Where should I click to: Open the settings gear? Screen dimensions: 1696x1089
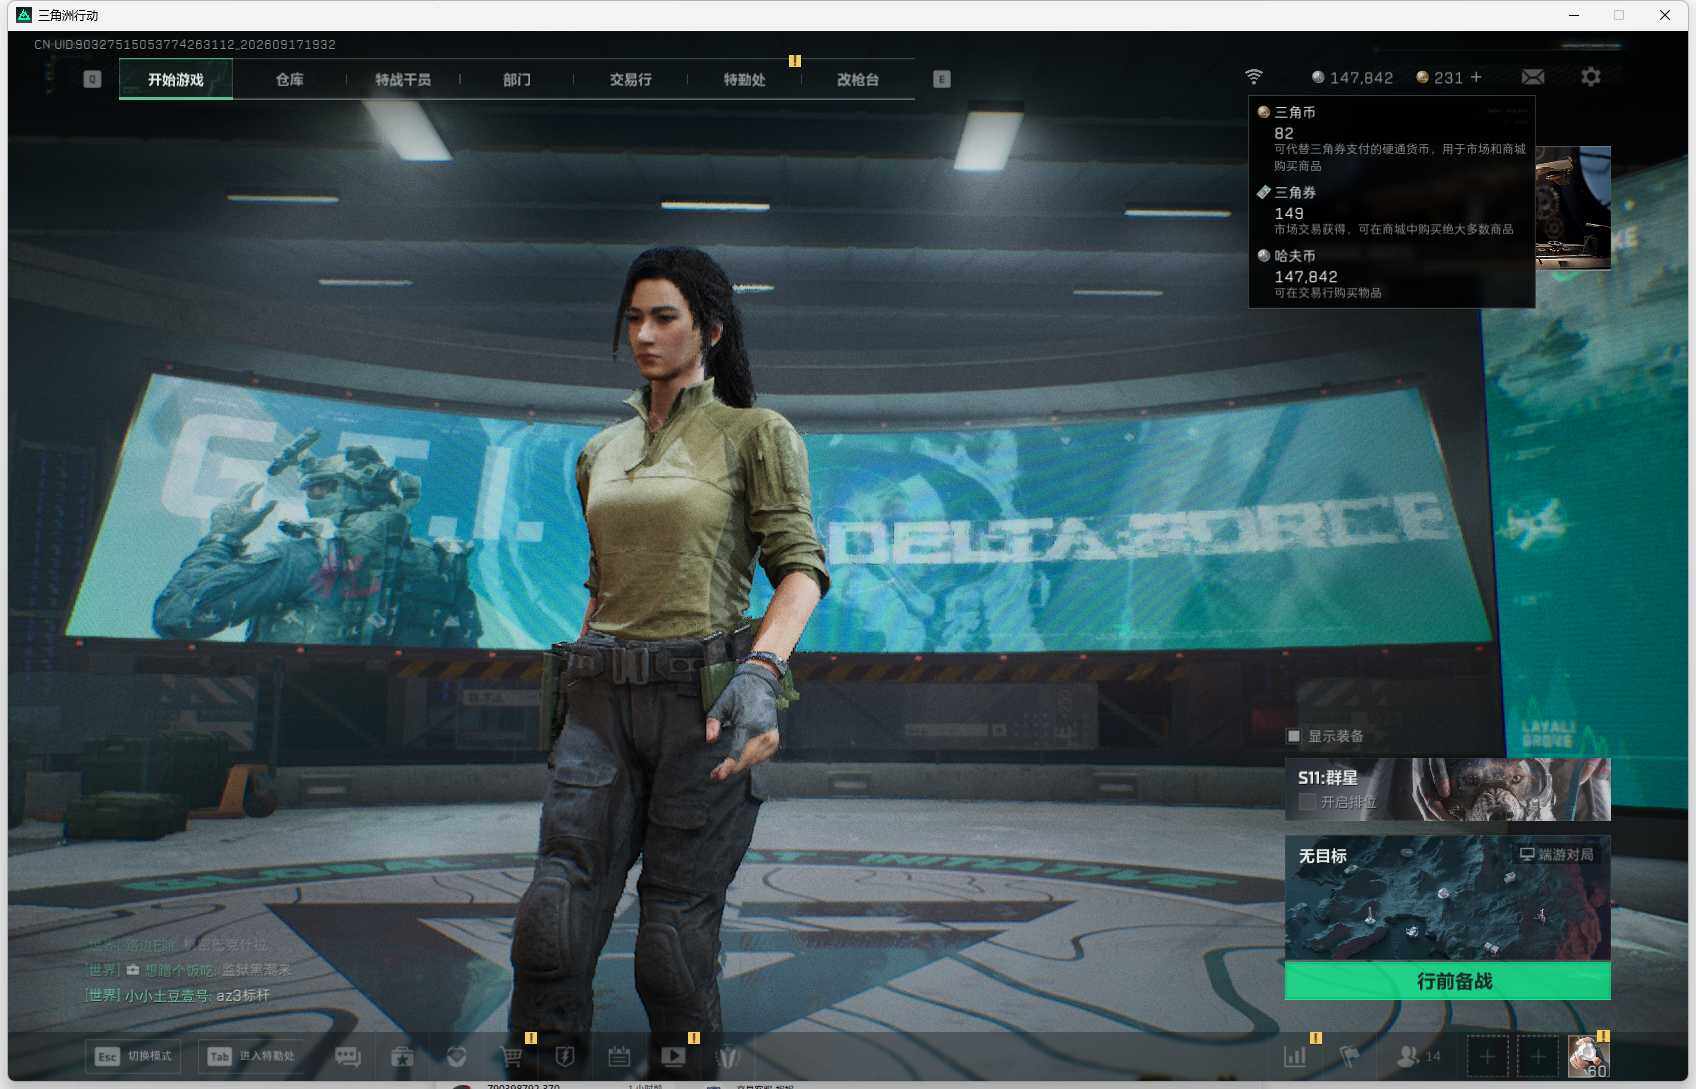1591,77
